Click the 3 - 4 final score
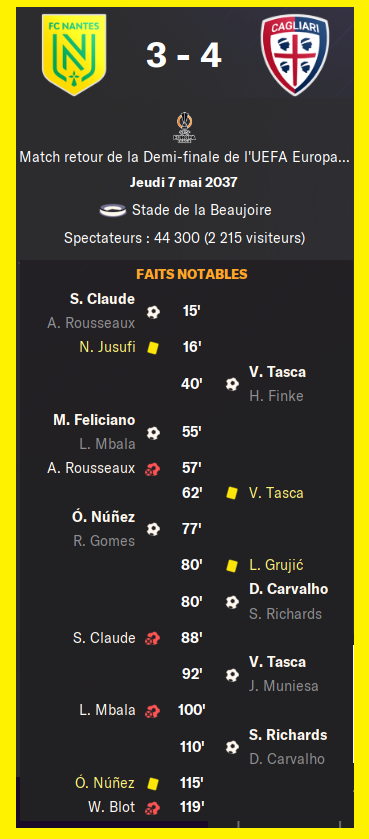Image resolution: width=369 pixels, height=839 pixels. click(x=184, y=55)
